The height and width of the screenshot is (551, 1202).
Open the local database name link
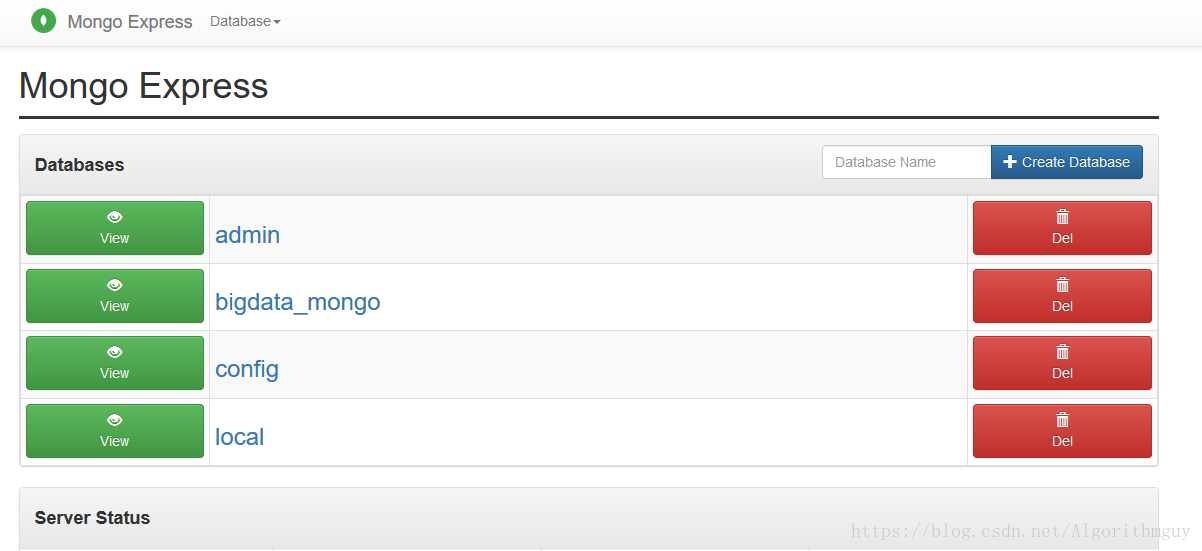[240, 437]
